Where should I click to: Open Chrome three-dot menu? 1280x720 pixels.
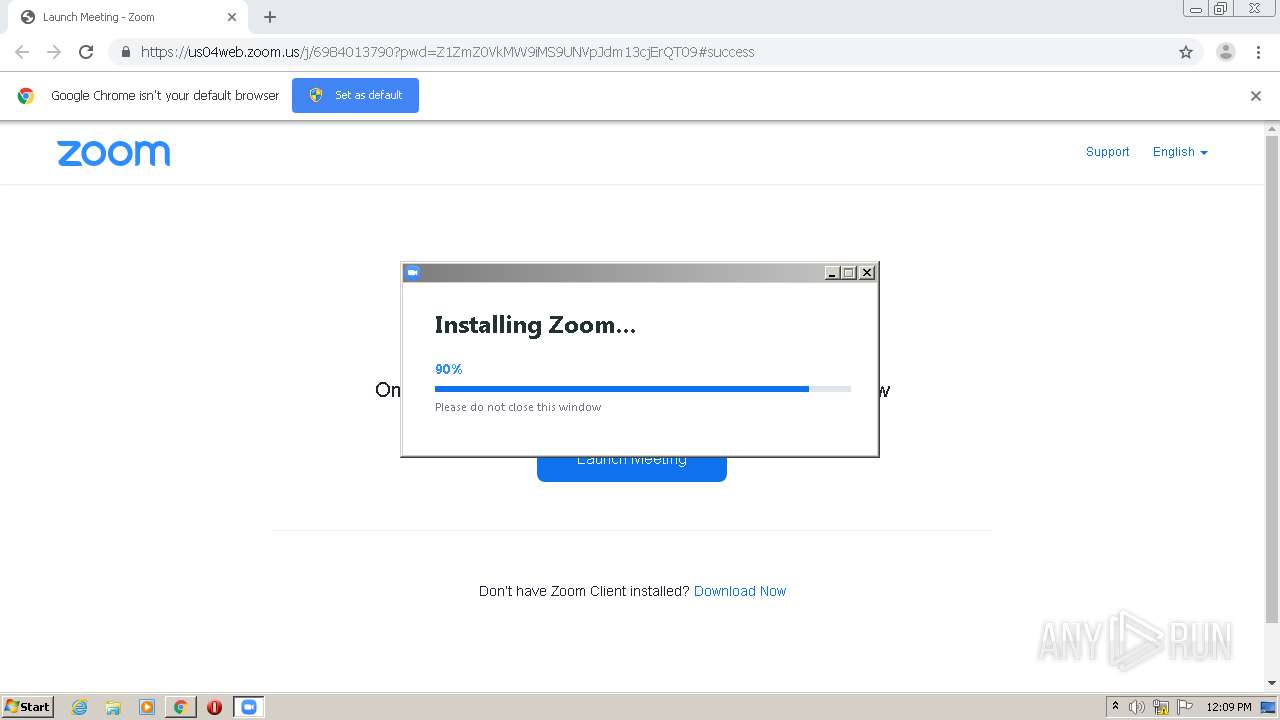point(1258,52)
